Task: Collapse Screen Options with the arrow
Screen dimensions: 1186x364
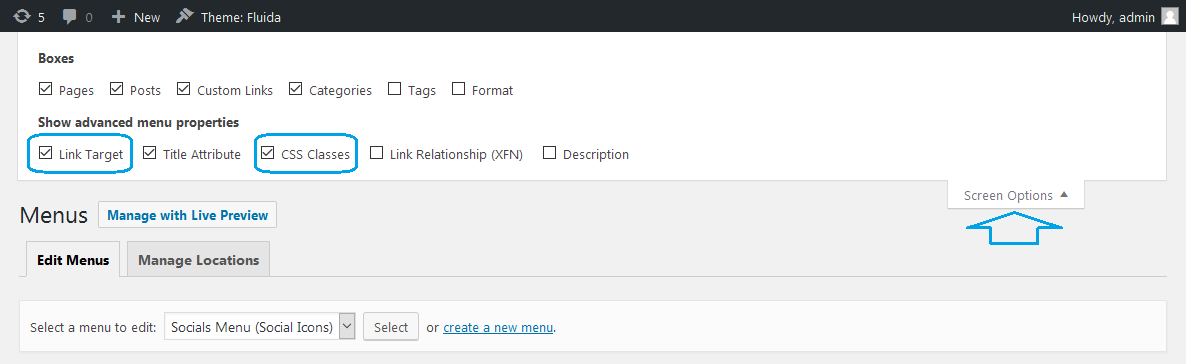Action: [1064, 194]
